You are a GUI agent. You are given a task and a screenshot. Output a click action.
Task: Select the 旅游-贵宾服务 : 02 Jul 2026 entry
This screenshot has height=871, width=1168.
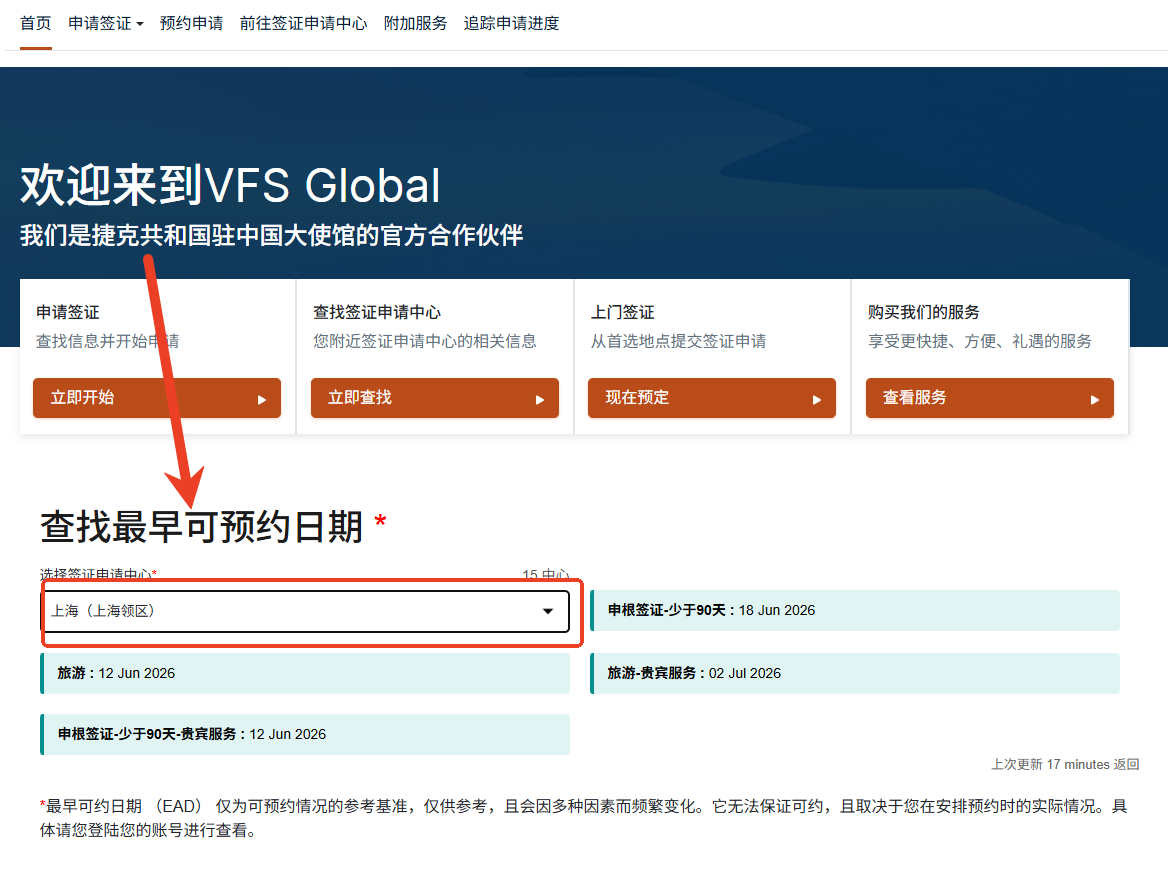[x=855, y=674]
